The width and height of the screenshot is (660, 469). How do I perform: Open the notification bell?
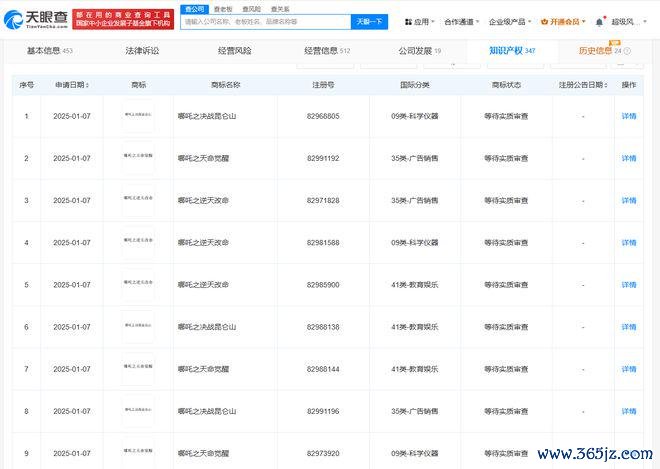tap(599, 22)
